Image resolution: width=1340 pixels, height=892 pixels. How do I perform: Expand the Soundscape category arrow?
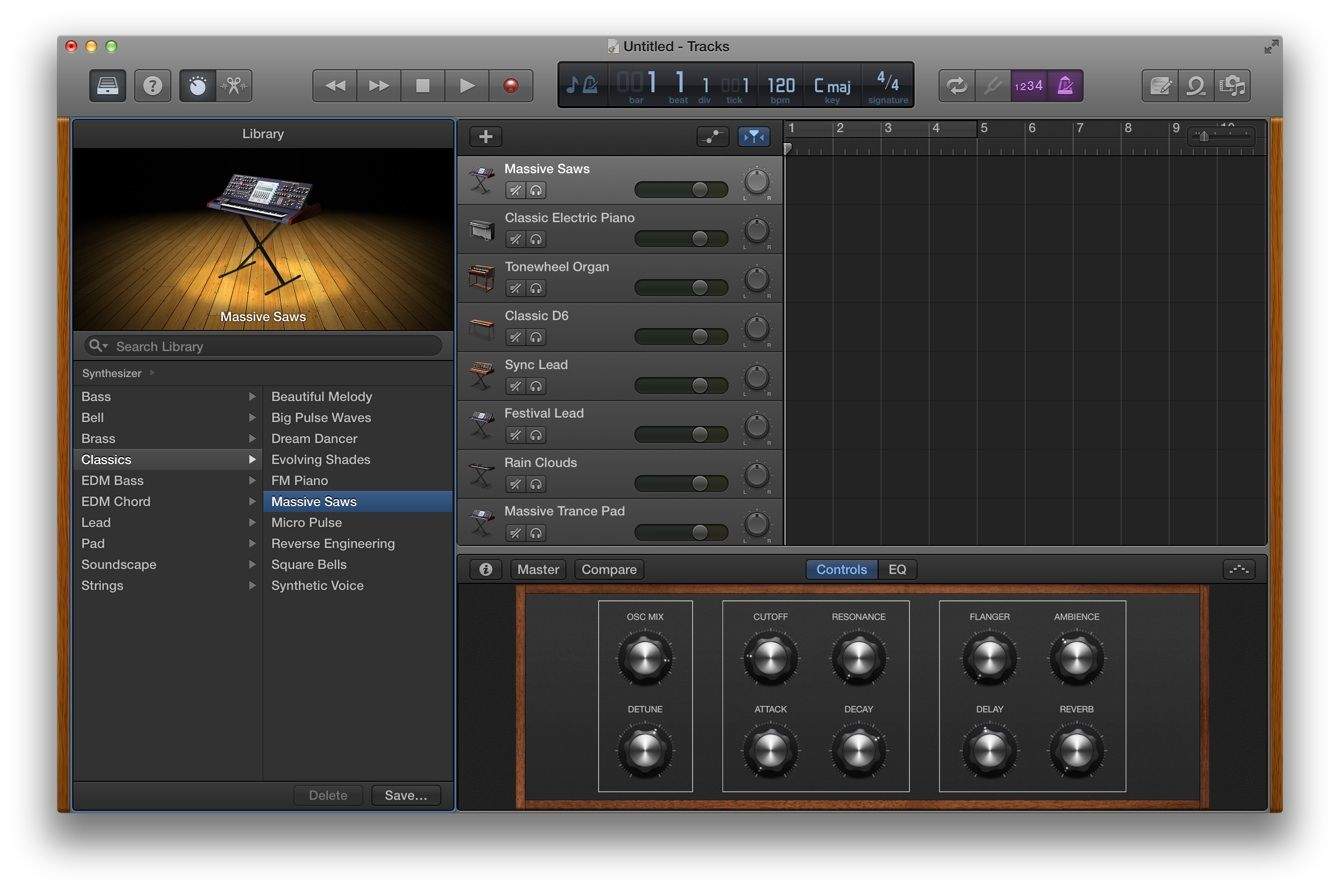click(252, 565)
